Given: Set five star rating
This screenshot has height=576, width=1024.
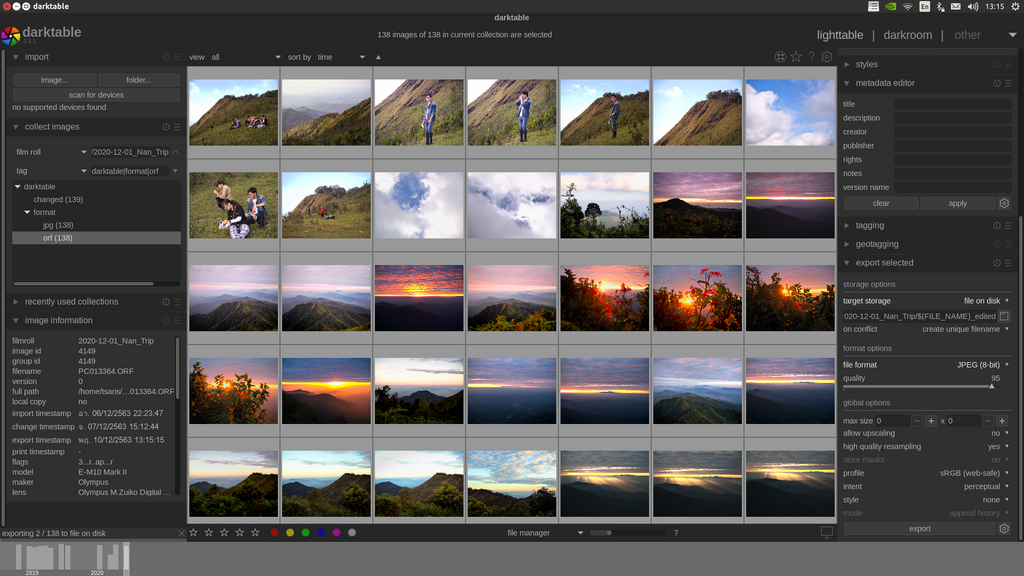Looking at the screenshot, I should (255, 533).
